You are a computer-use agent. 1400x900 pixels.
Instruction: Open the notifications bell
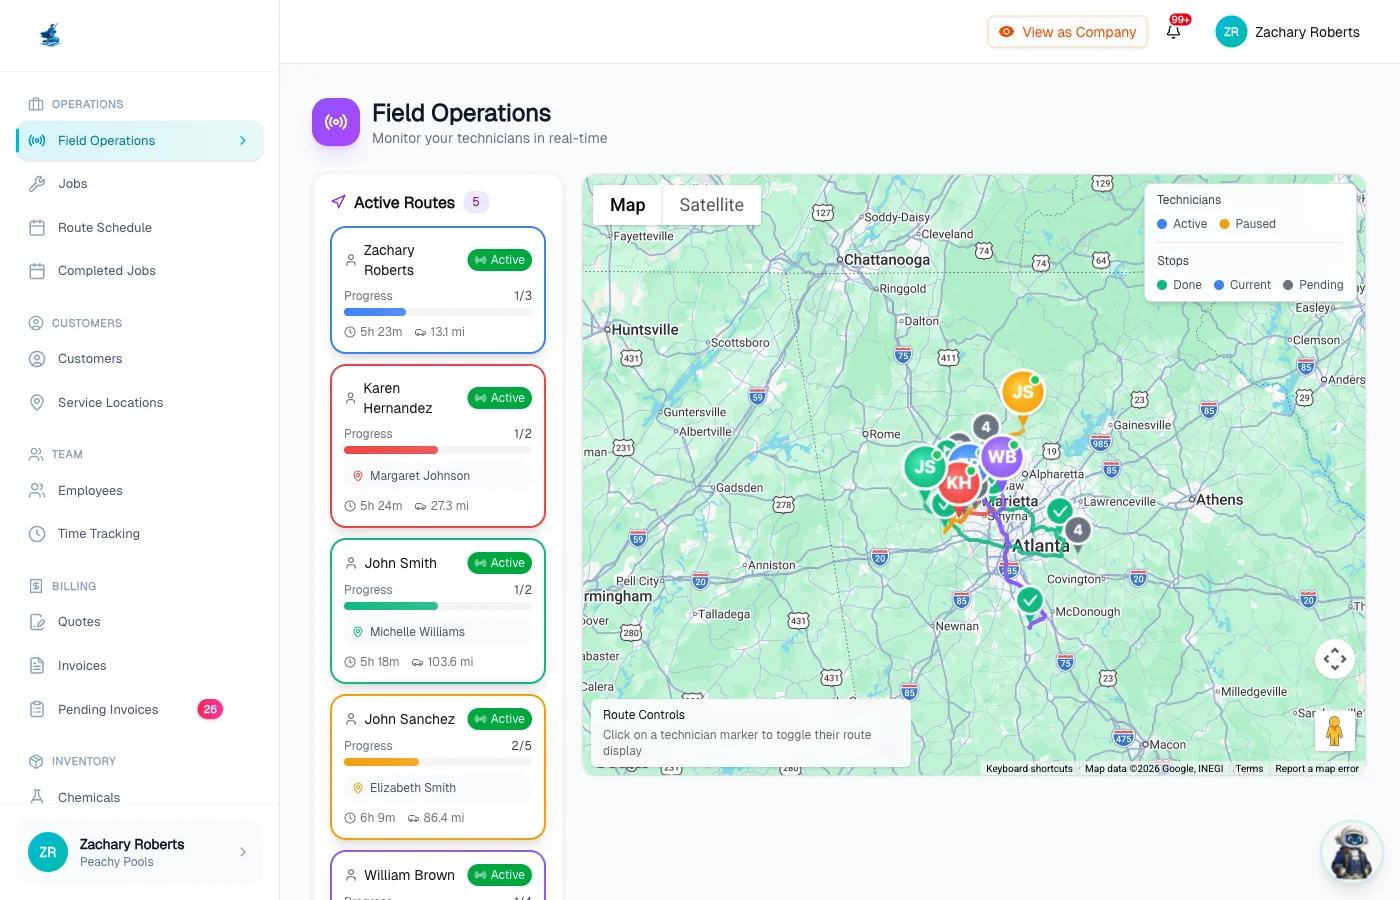pos(1175,31)
